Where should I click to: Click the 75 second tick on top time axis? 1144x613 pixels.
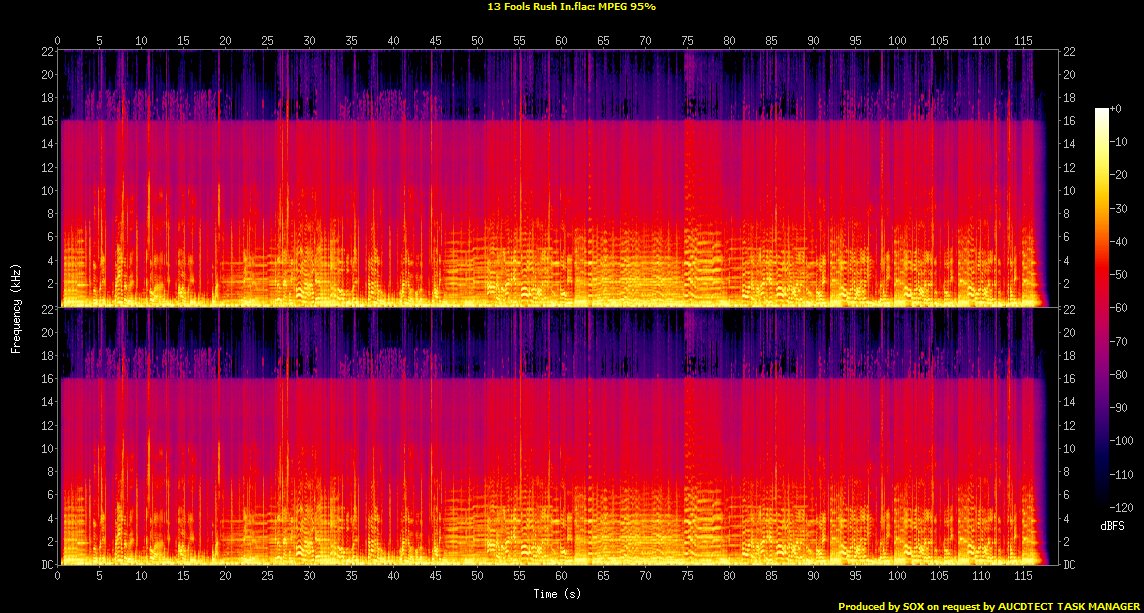(x=688, y=41)
